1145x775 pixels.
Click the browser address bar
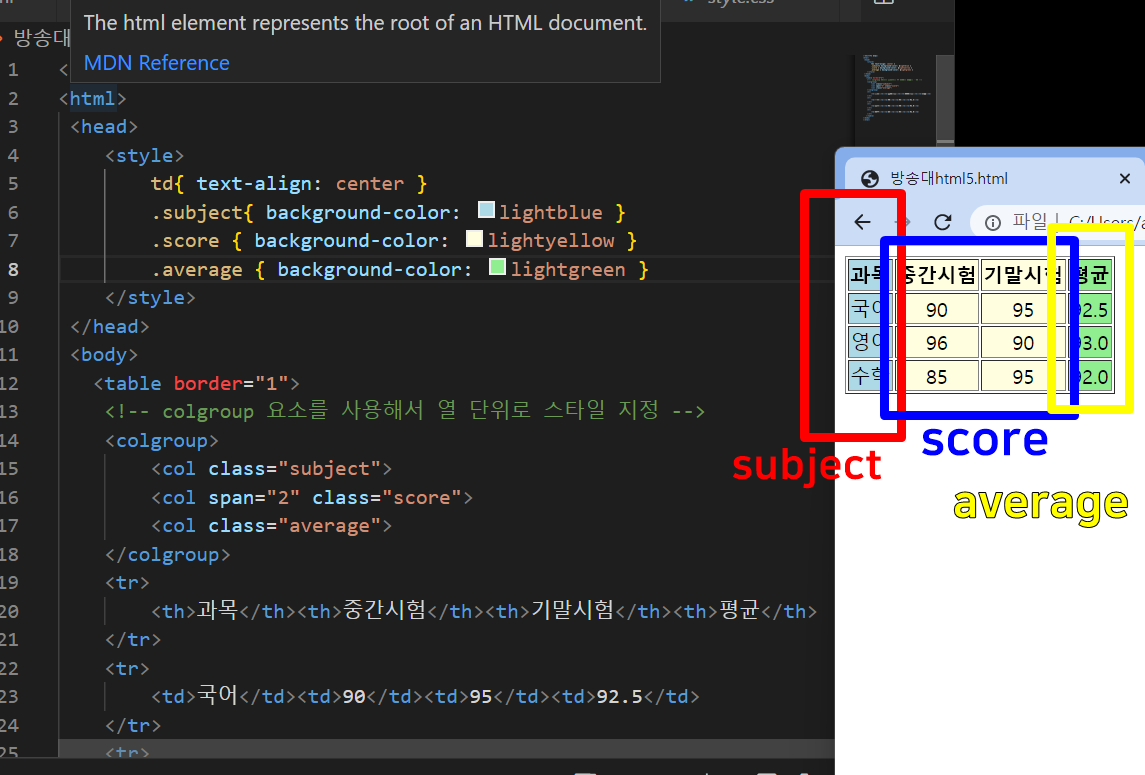pos(1059,222)
